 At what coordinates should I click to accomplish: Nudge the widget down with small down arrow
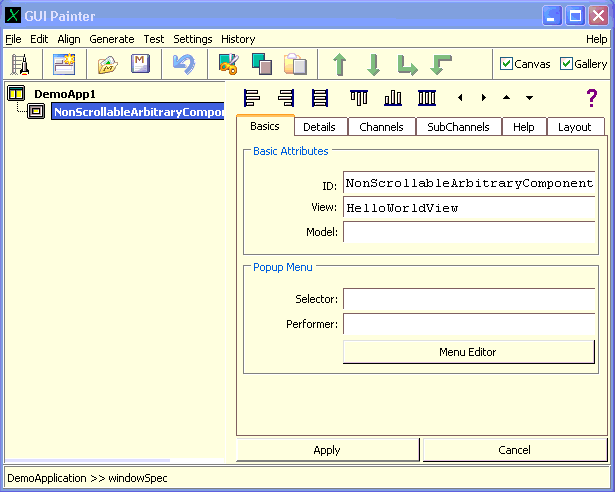coord(529,98)
